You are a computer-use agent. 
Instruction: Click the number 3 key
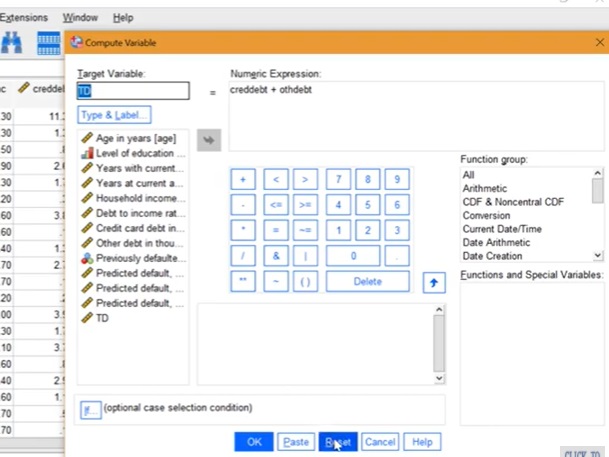397,230
